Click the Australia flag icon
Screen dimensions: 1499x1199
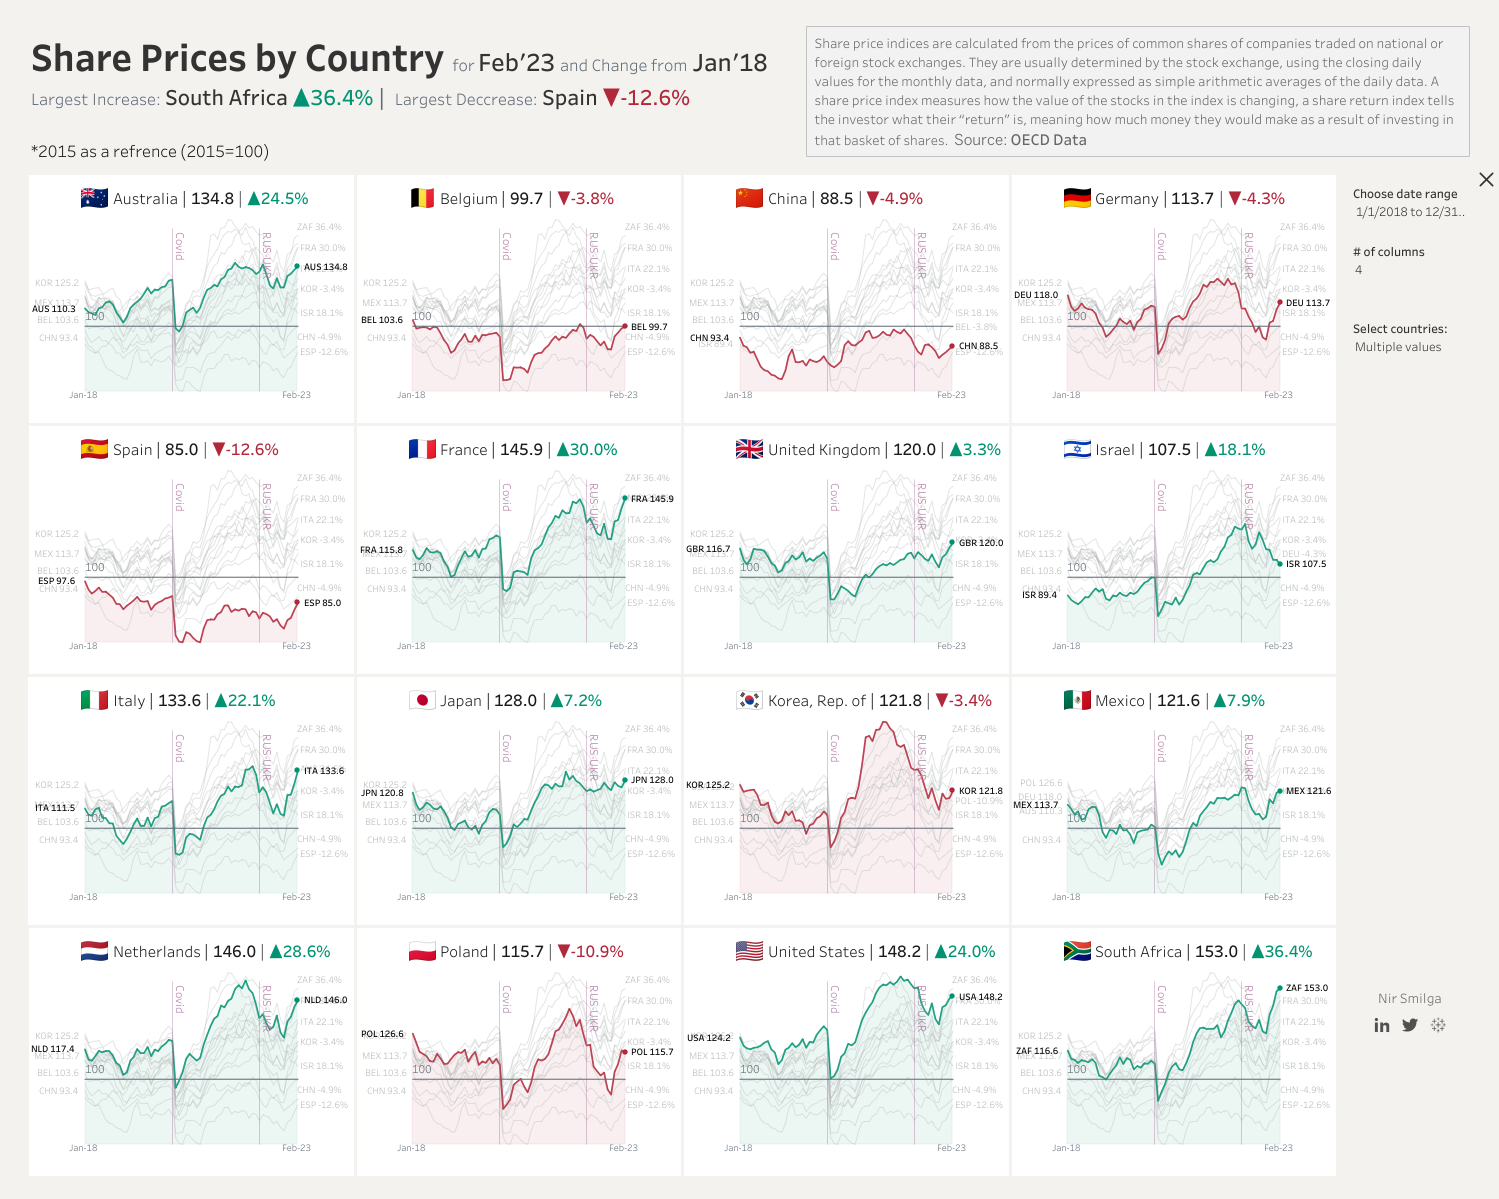click(x=94, y=198)
